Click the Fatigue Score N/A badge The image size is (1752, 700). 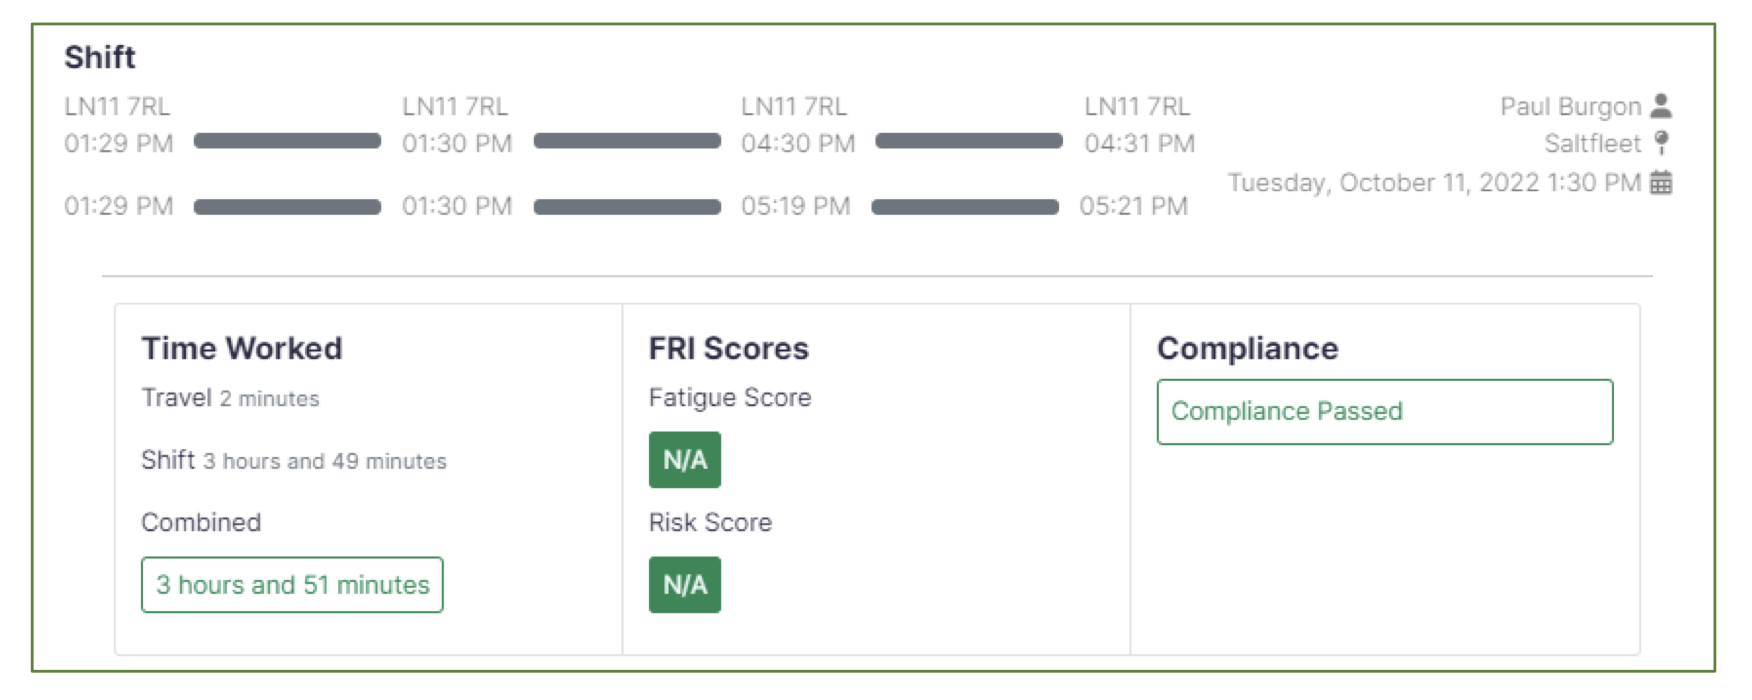tap(684, 459)
